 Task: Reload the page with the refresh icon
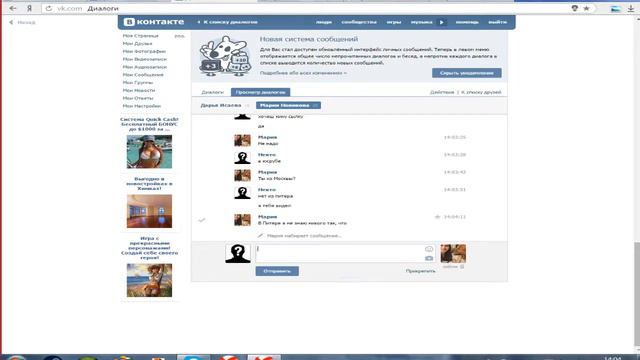pyautogui.click(x=49, y=8)
